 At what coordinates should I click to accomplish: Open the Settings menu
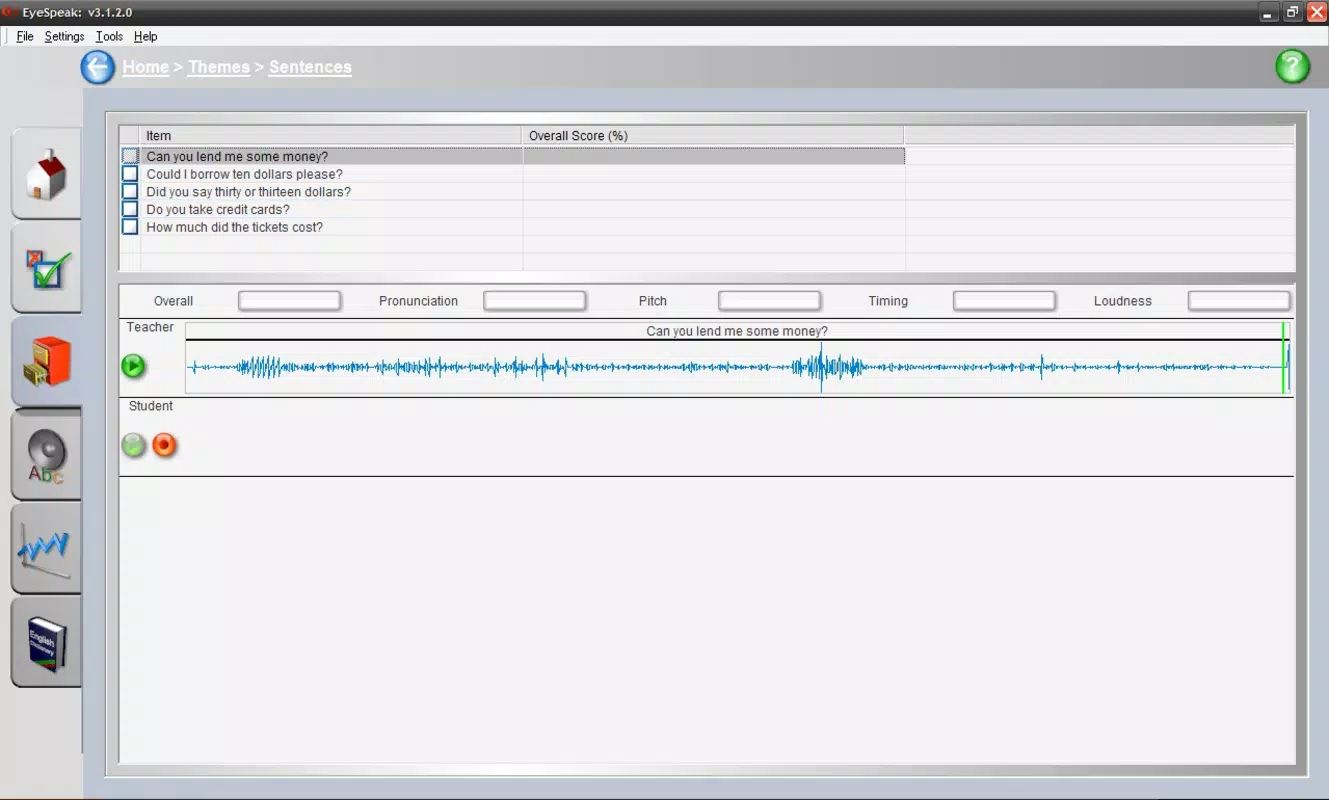coord(64,36)
